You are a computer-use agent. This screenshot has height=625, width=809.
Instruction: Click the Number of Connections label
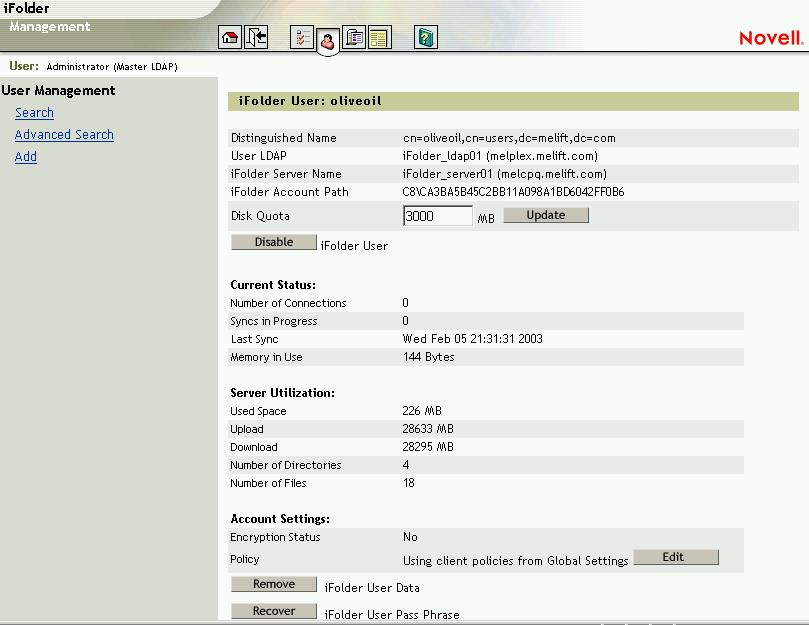[x=288, y=303]
